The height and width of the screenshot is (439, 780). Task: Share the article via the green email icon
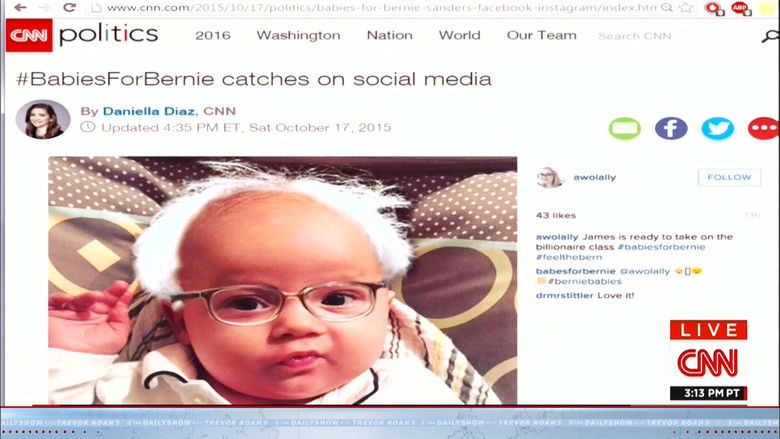624,128
